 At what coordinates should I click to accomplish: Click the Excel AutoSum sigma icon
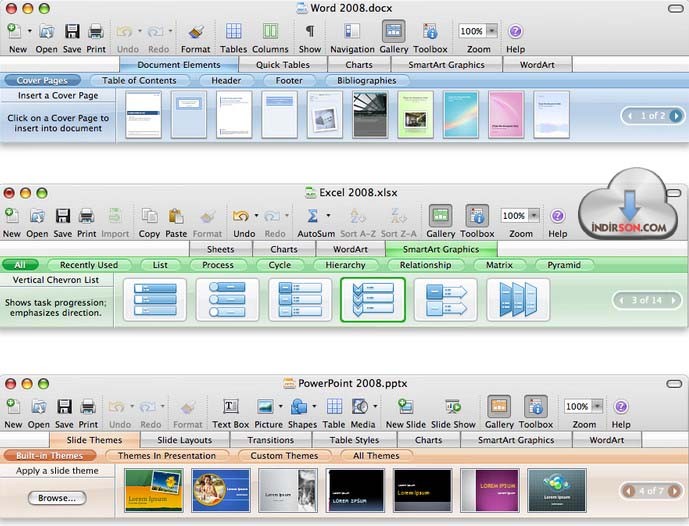(x=312, y=216)
